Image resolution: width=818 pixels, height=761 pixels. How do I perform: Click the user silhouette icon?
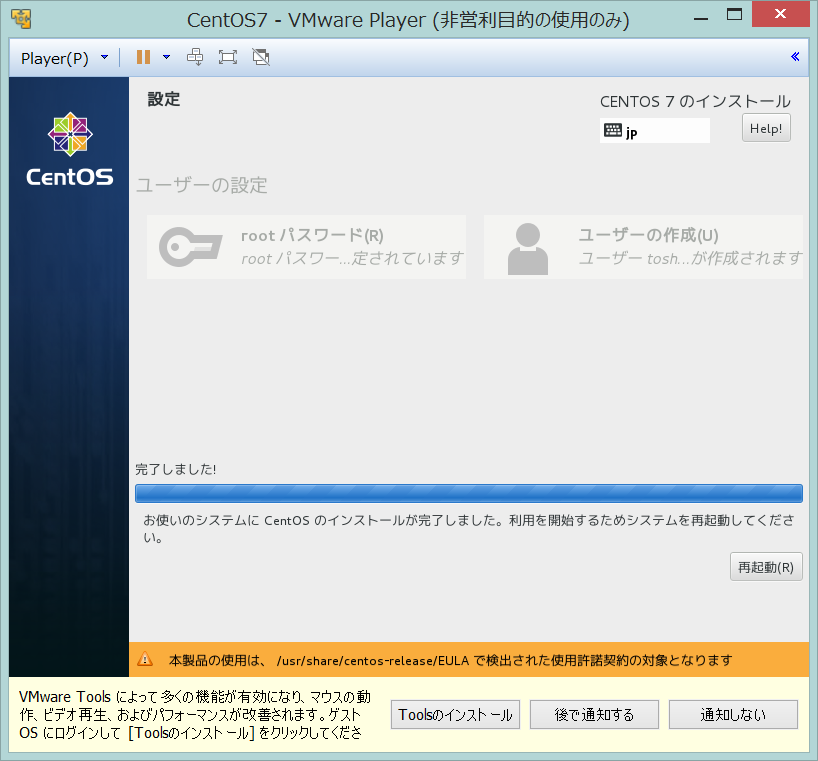(528, 249)
